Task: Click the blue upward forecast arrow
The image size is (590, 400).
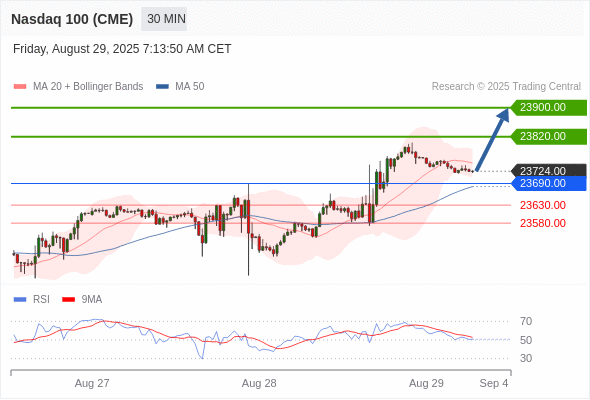Action: pos(493,140)
